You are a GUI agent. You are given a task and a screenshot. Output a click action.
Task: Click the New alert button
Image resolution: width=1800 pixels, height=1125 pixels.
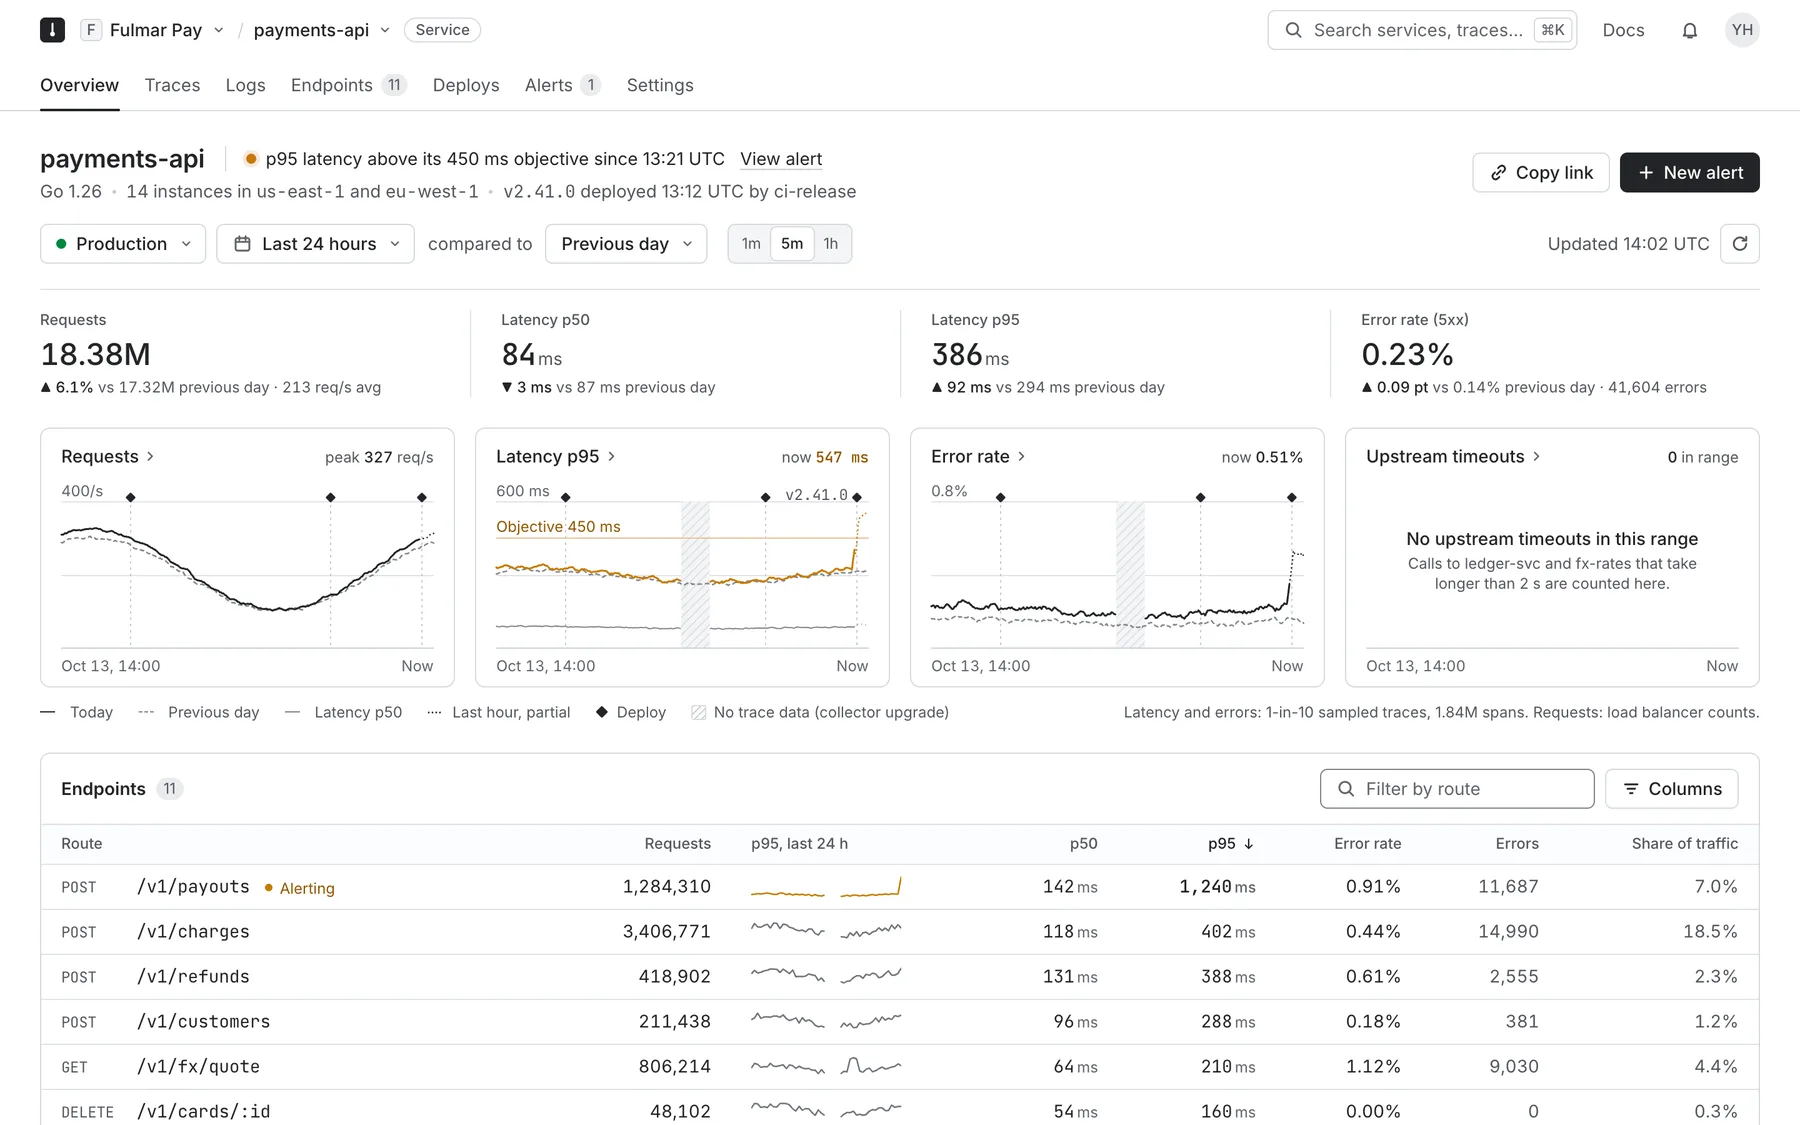(x=1690, y=172)
